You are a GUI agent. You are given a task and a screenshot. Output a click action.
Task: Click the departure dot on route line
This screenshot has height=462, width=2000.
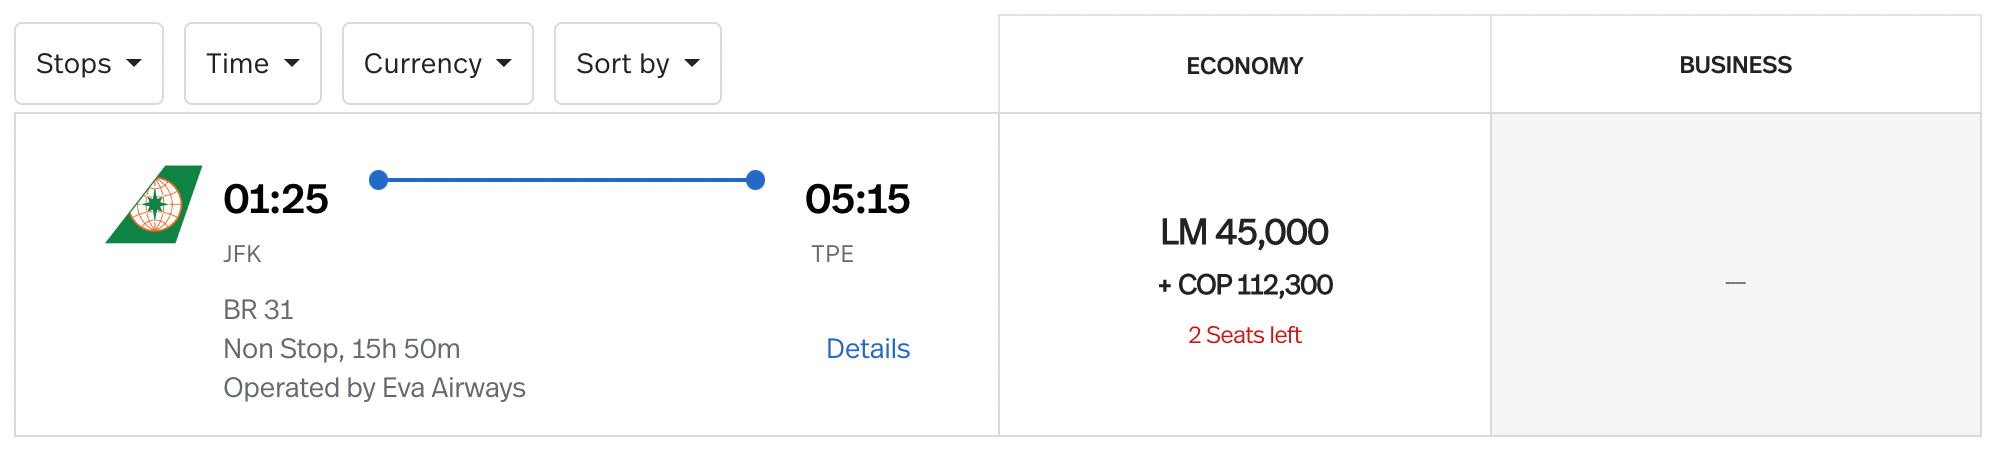[x=378, y=180]
